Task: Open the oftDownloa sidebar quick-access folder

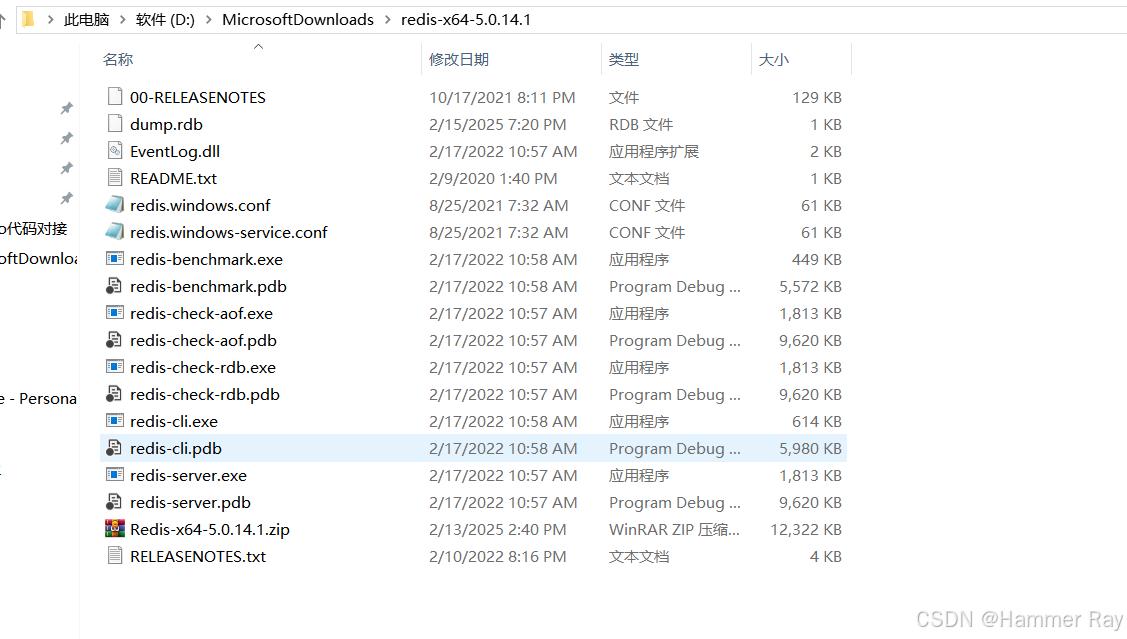Action: (38, 259)
